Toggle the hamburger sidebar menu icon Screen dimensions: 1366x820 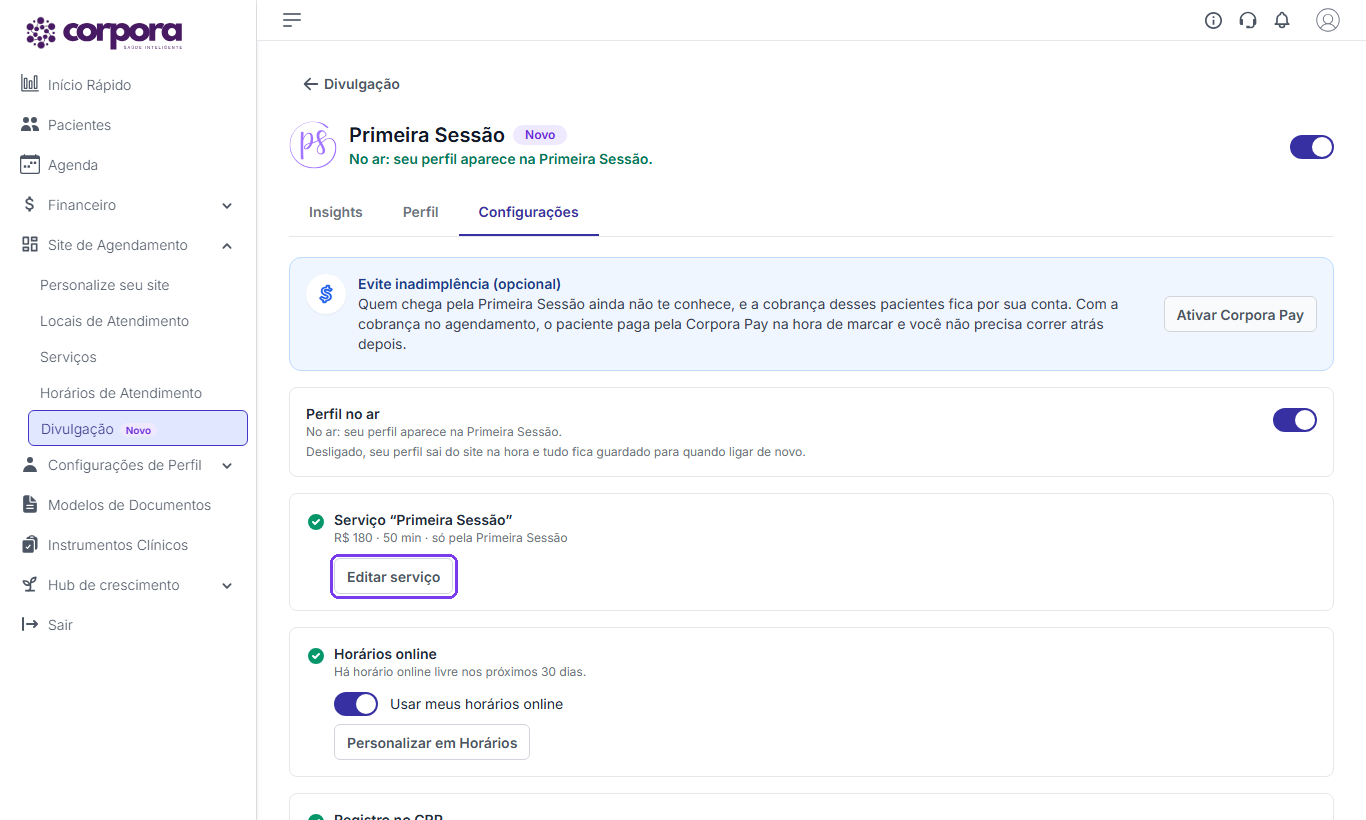point(292,20)
